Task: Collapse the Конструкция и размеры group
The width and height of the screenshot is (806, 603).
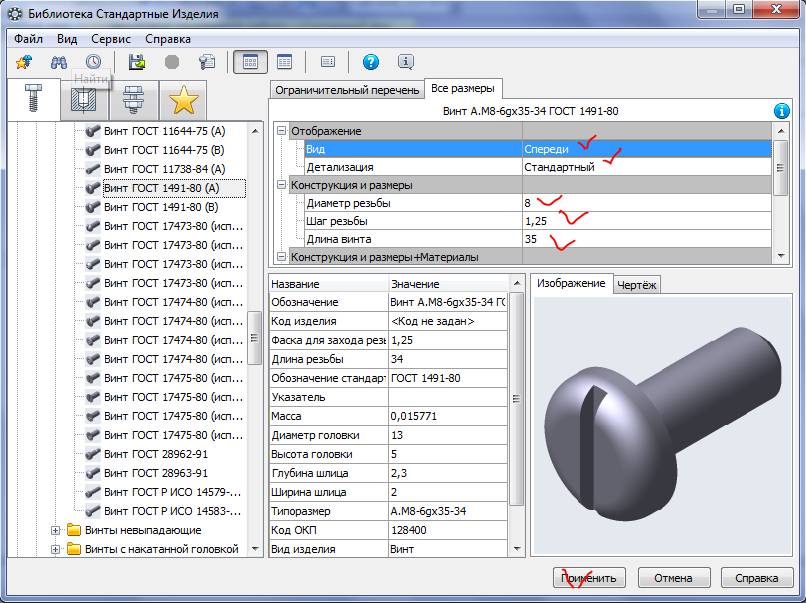Action: tap(281, 185)
